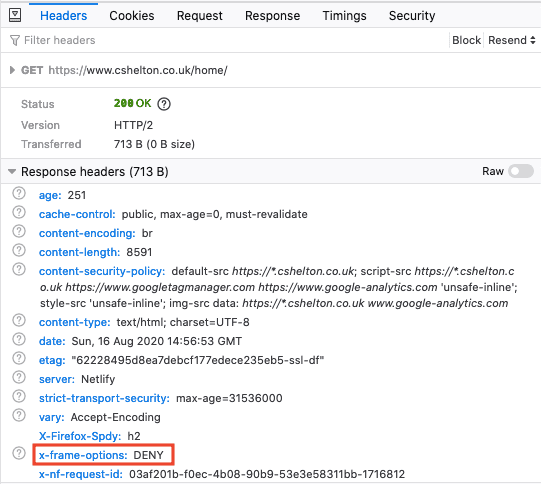Open help icon for etag header

[x=19, y=358]
